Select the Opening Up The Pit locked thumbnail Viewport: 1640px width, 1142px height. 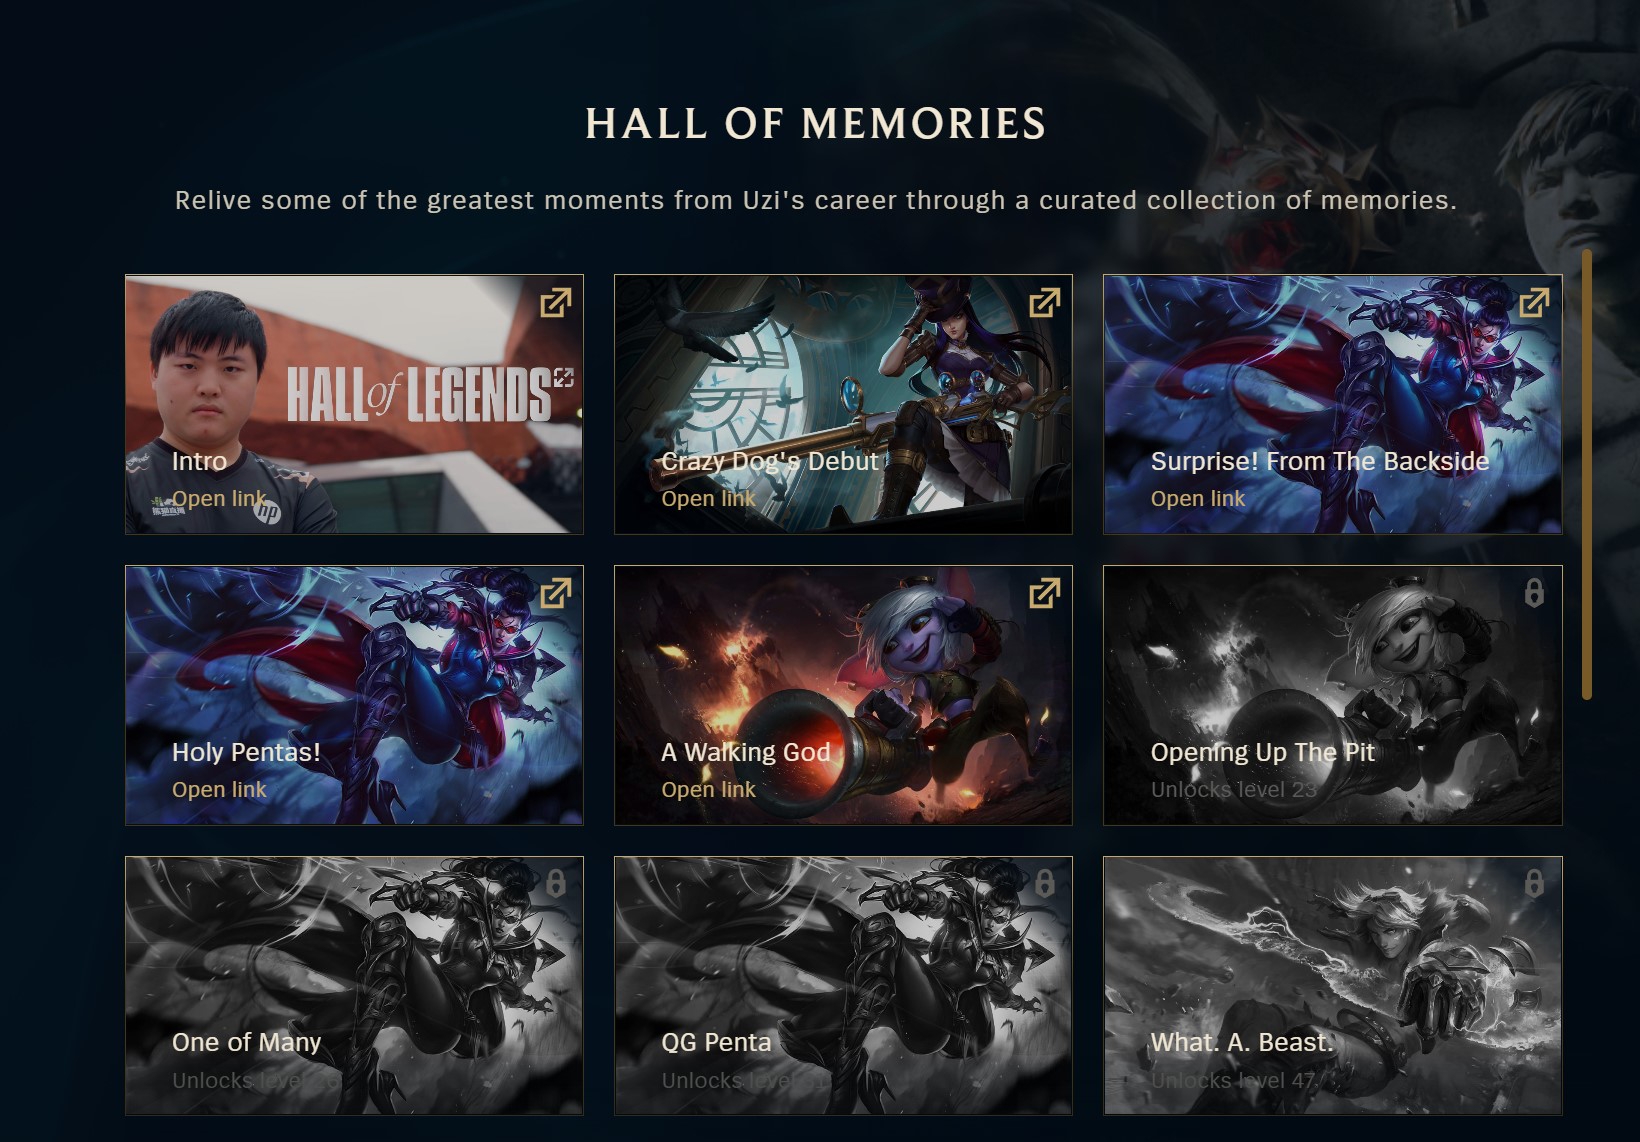pyautogui.click(x=1333, y=695)
